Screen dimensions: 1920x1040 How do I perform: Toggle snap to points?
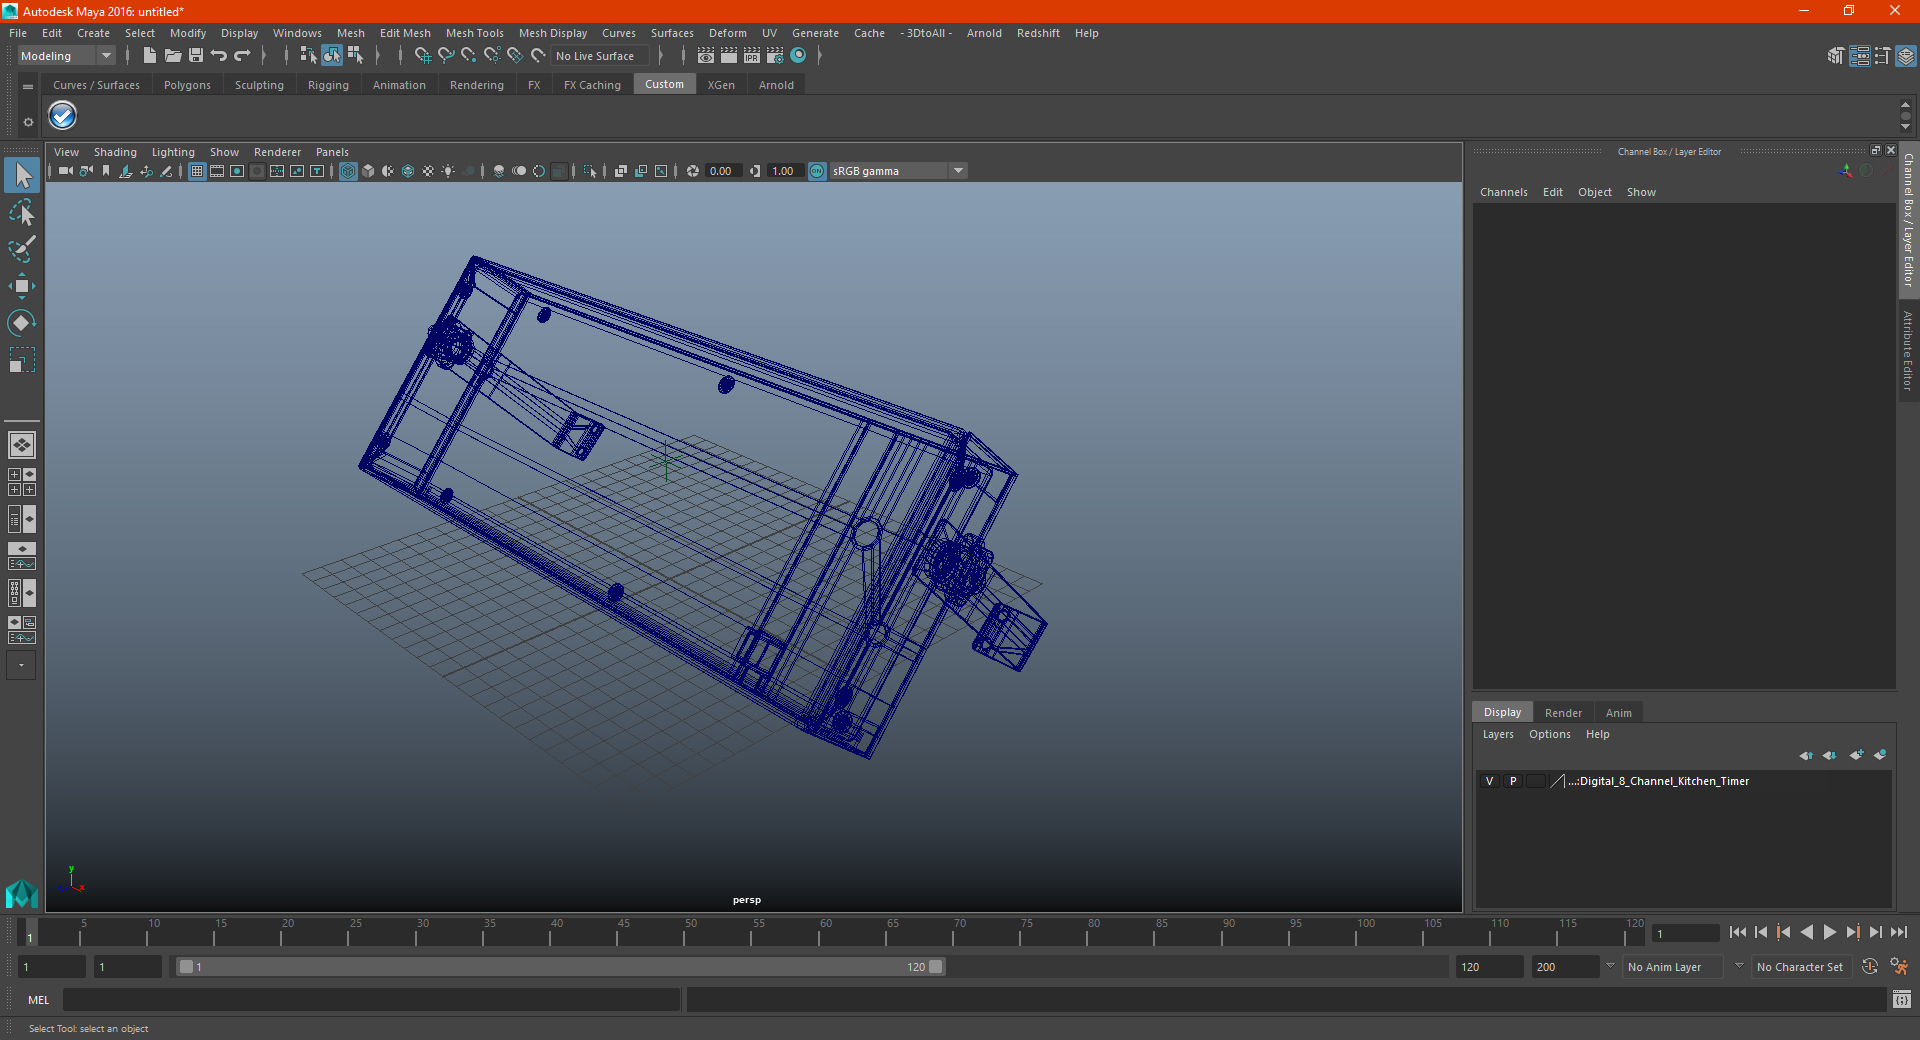469,56
